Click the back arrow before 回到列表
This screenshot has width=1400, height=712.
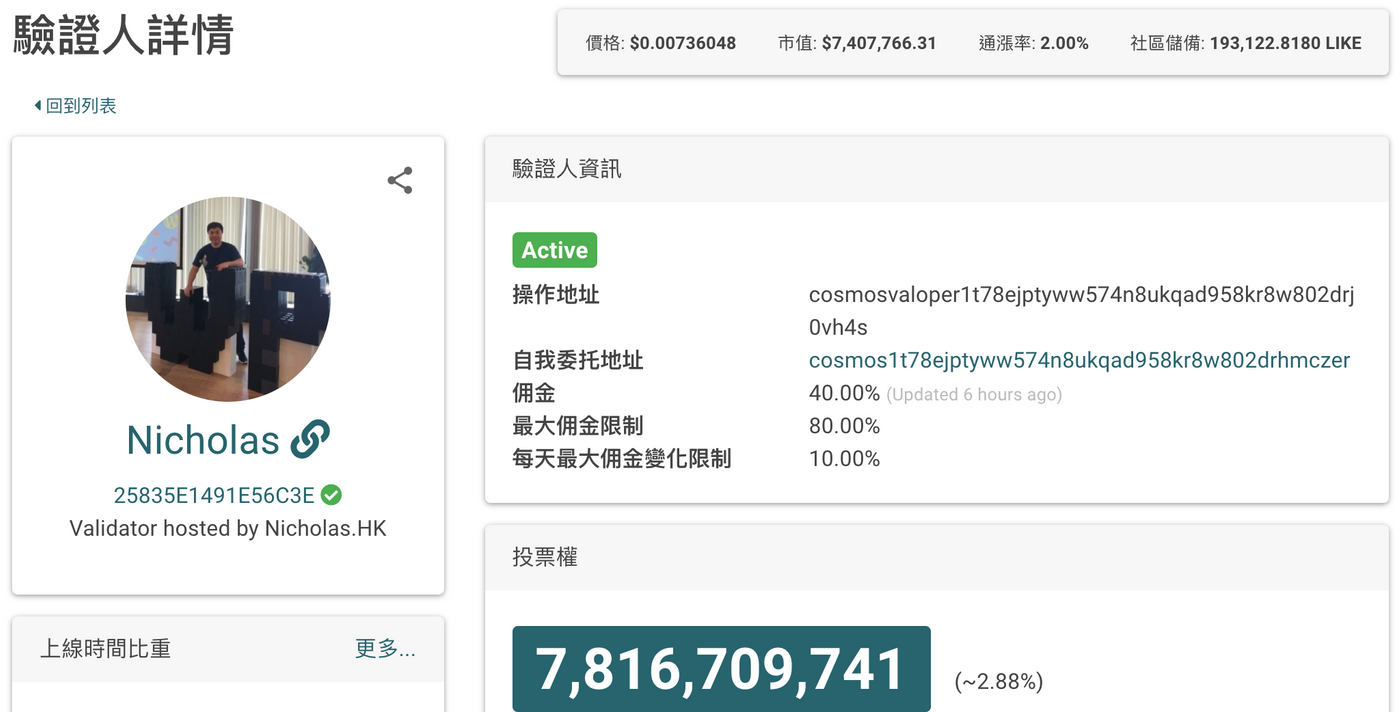click(x=38, y=105)
